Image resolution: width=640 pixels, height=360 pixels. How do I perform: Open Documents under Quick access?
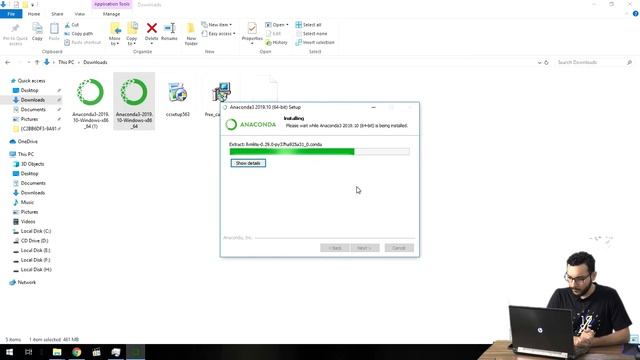[33, 109]
